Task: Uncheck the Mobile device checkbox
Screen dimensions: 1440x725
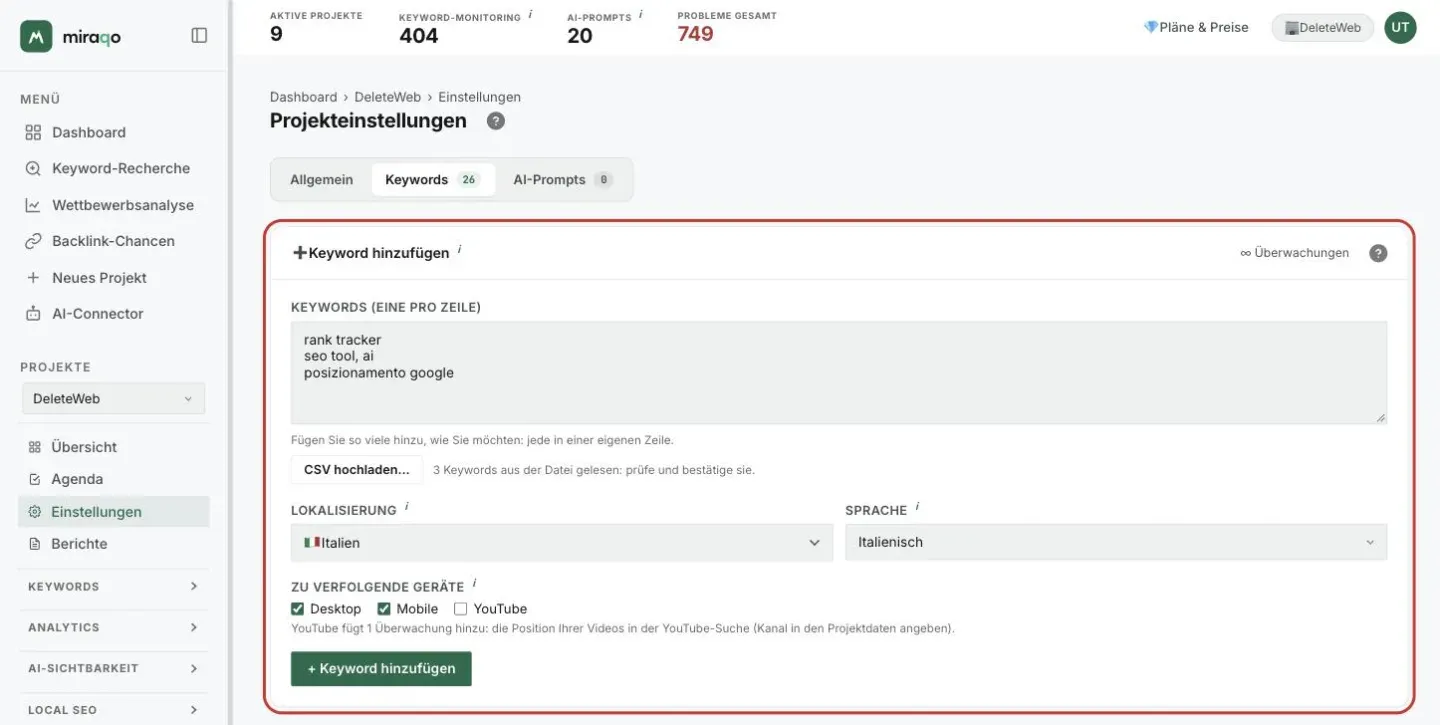Action: tap(384, 609)
